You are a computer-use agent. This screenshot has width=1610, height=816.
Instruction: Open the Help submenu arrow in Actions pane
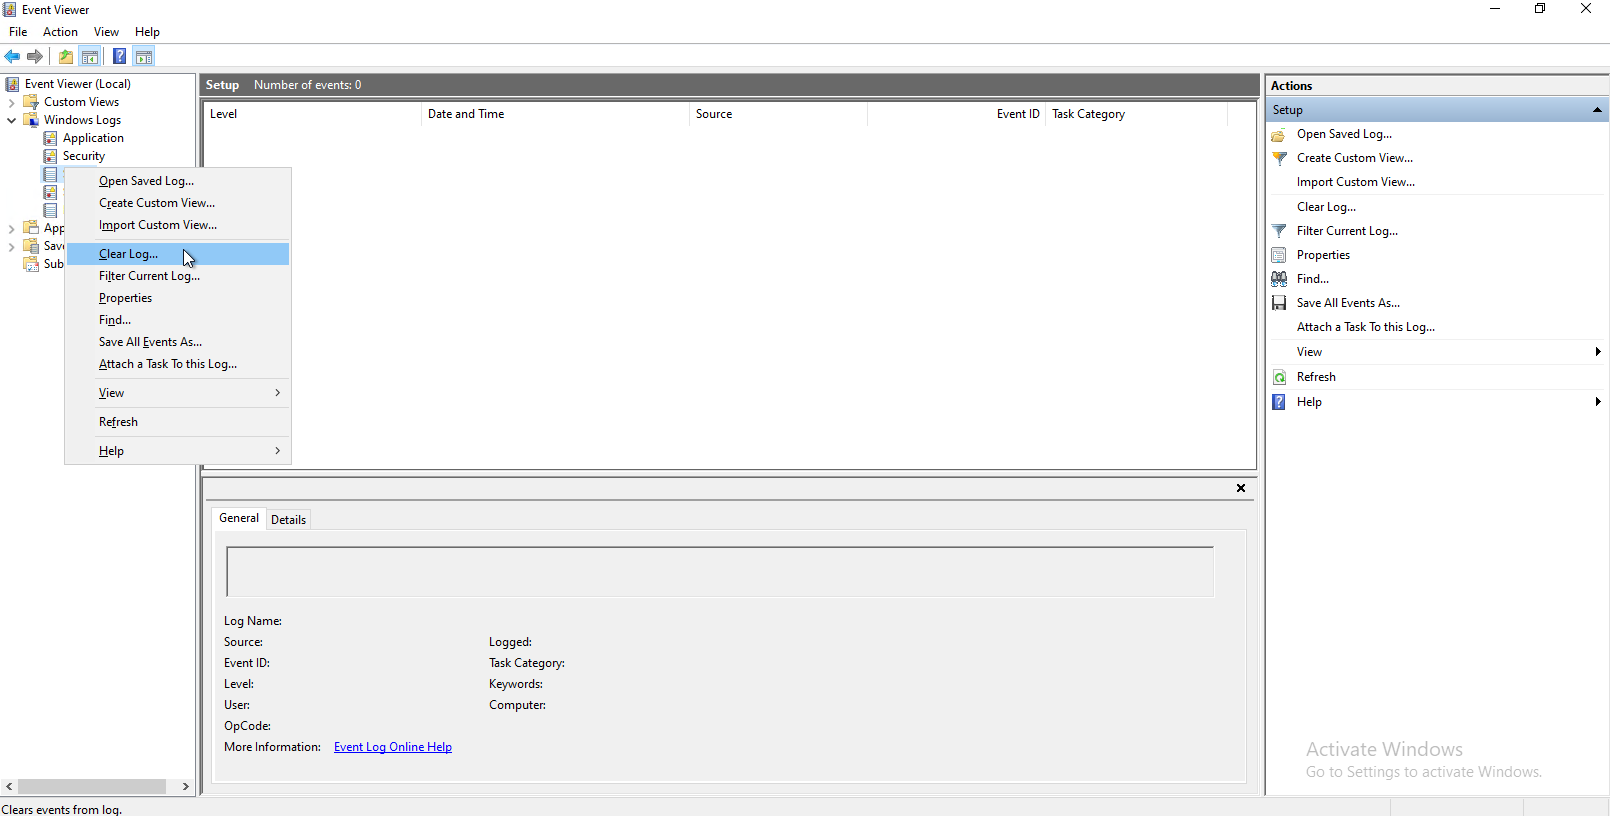(1598, 402)
